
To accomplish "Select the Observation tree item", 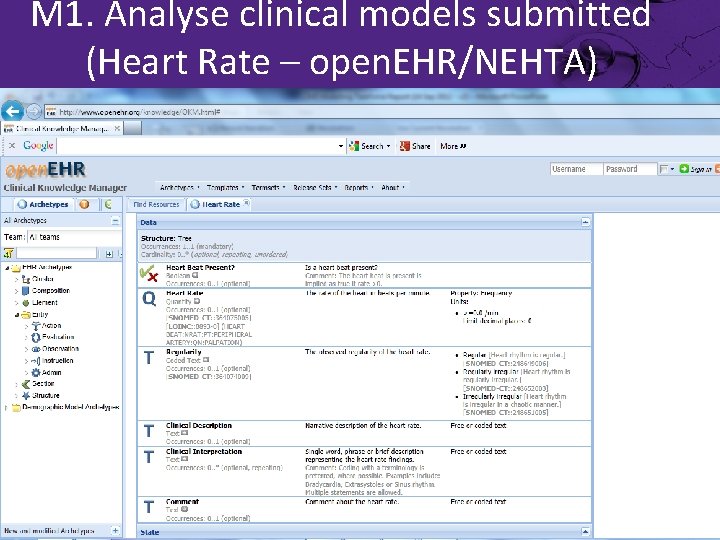I will coord(60,349).
